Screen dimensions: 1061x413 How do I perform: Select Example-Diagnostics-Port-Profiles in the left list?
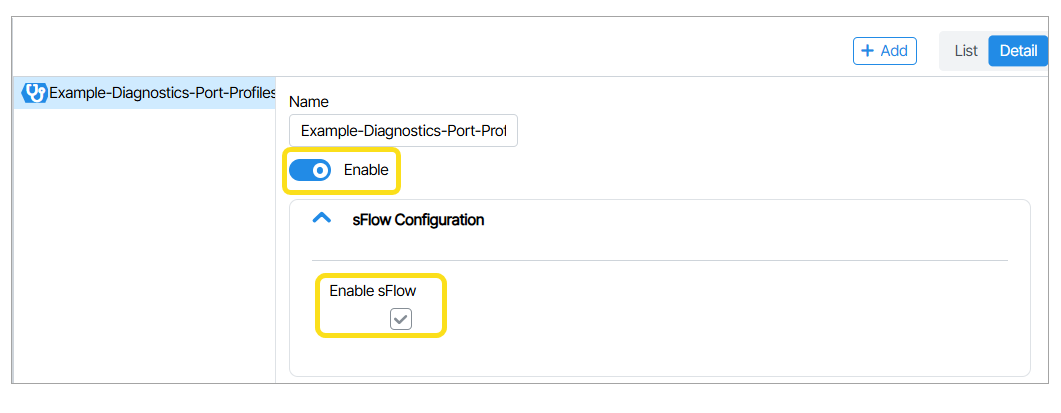coord(162,93)
